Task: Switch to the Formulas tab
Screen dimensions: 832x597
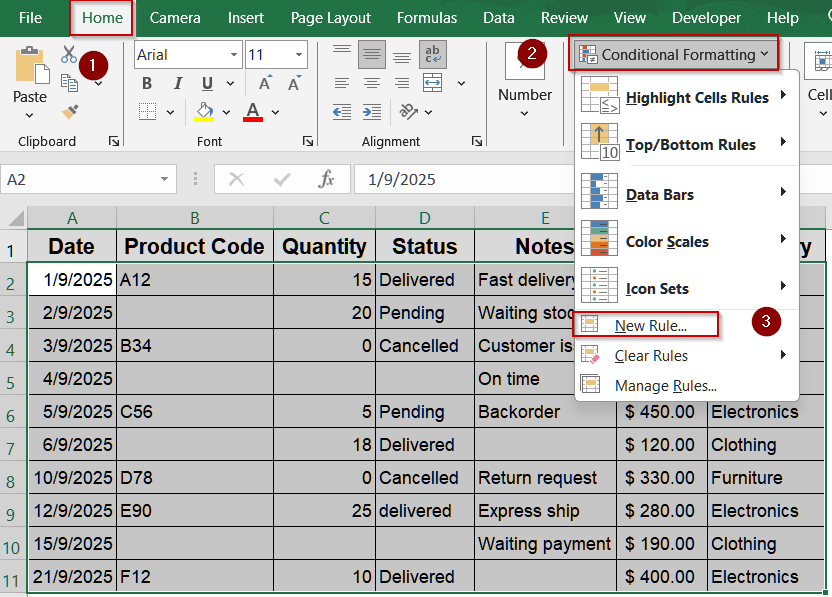Action: (x=427, y=18)
